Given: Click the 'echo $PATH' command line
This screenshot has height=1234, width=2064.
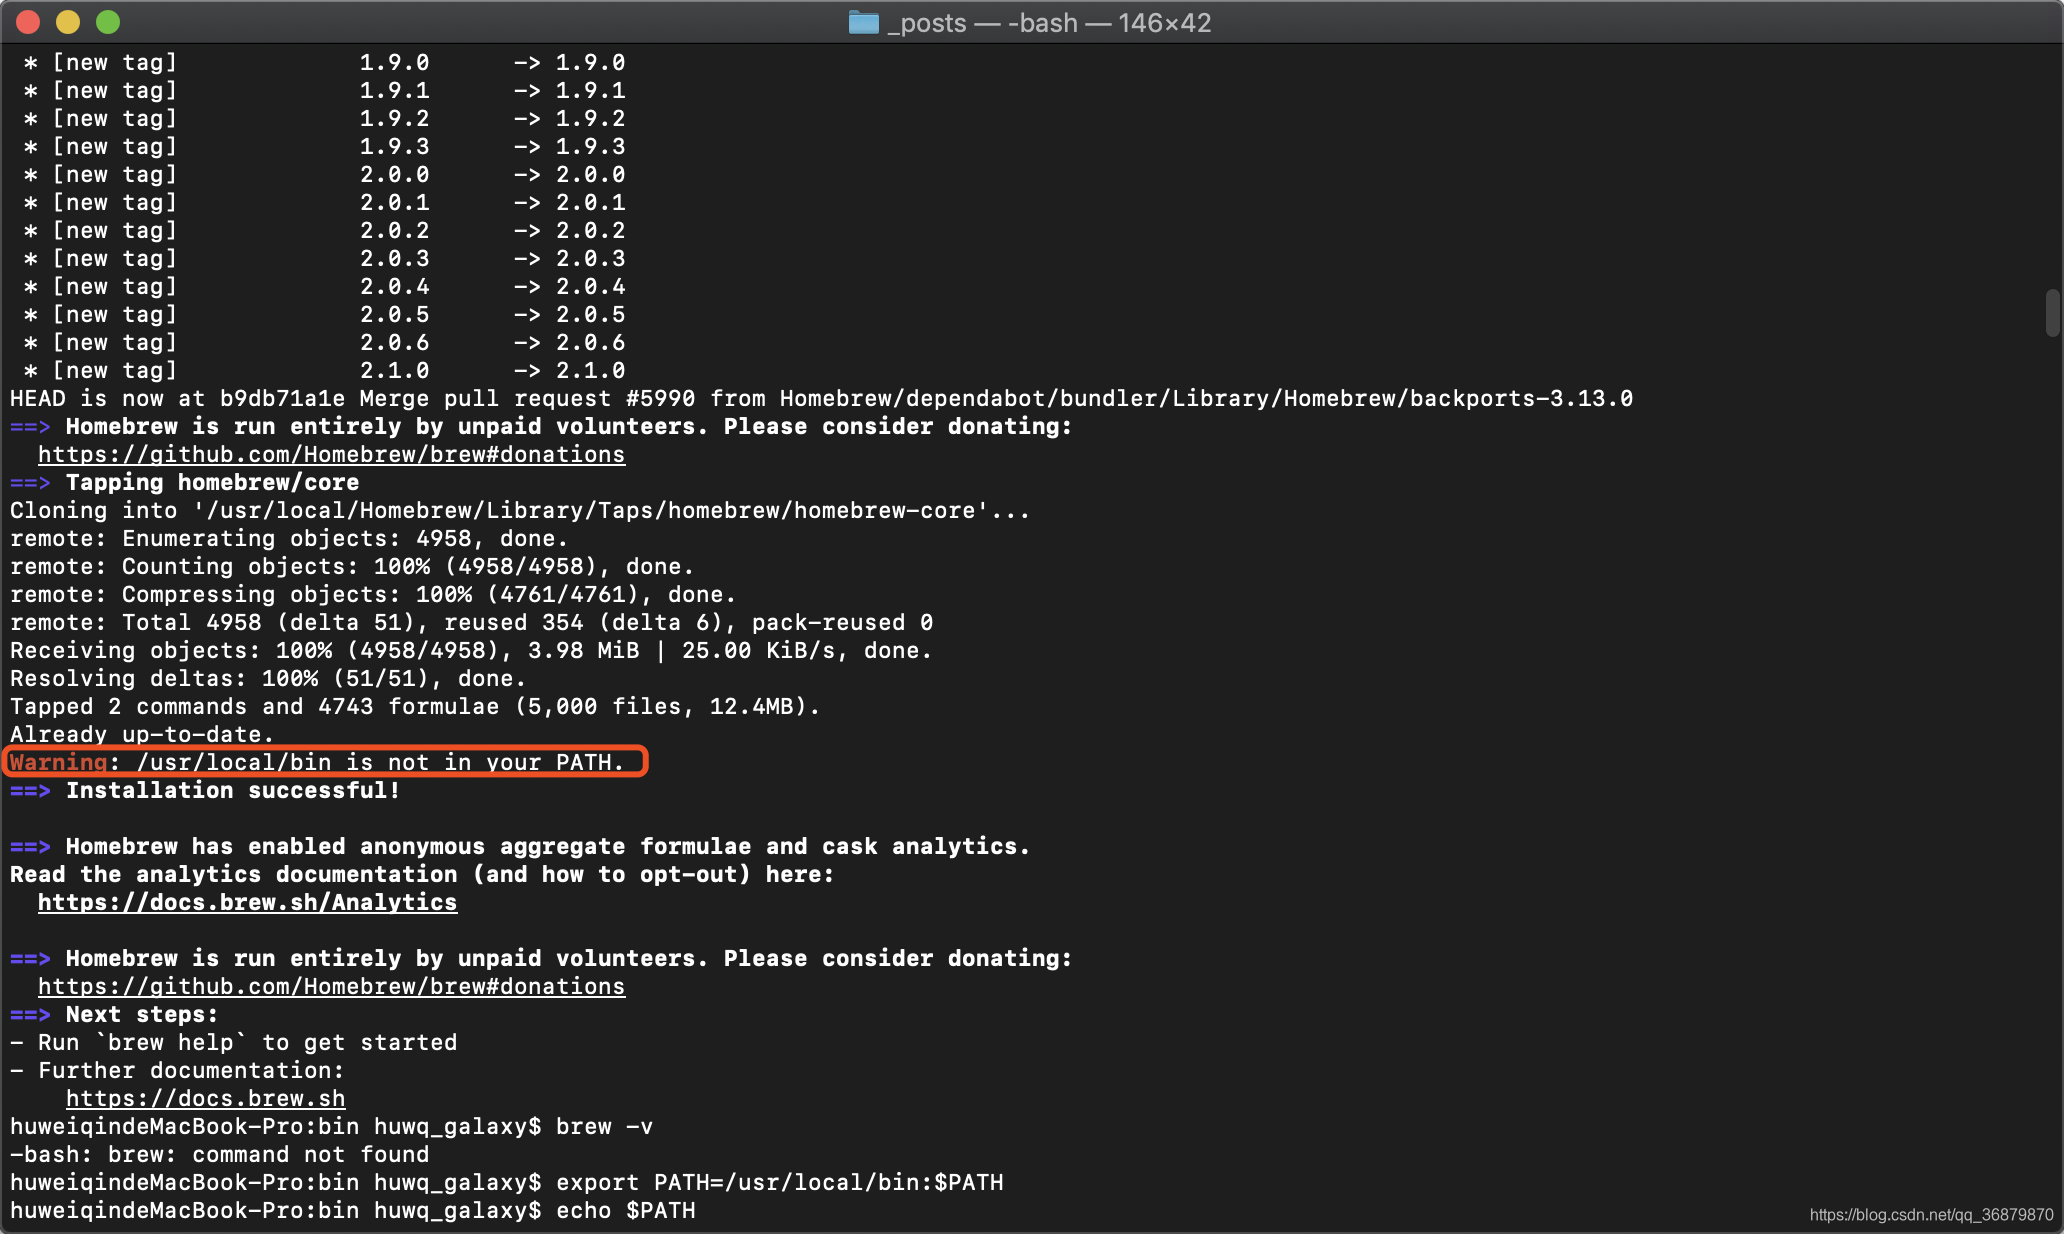Looking at the screenshot, I should (625, 1211).
